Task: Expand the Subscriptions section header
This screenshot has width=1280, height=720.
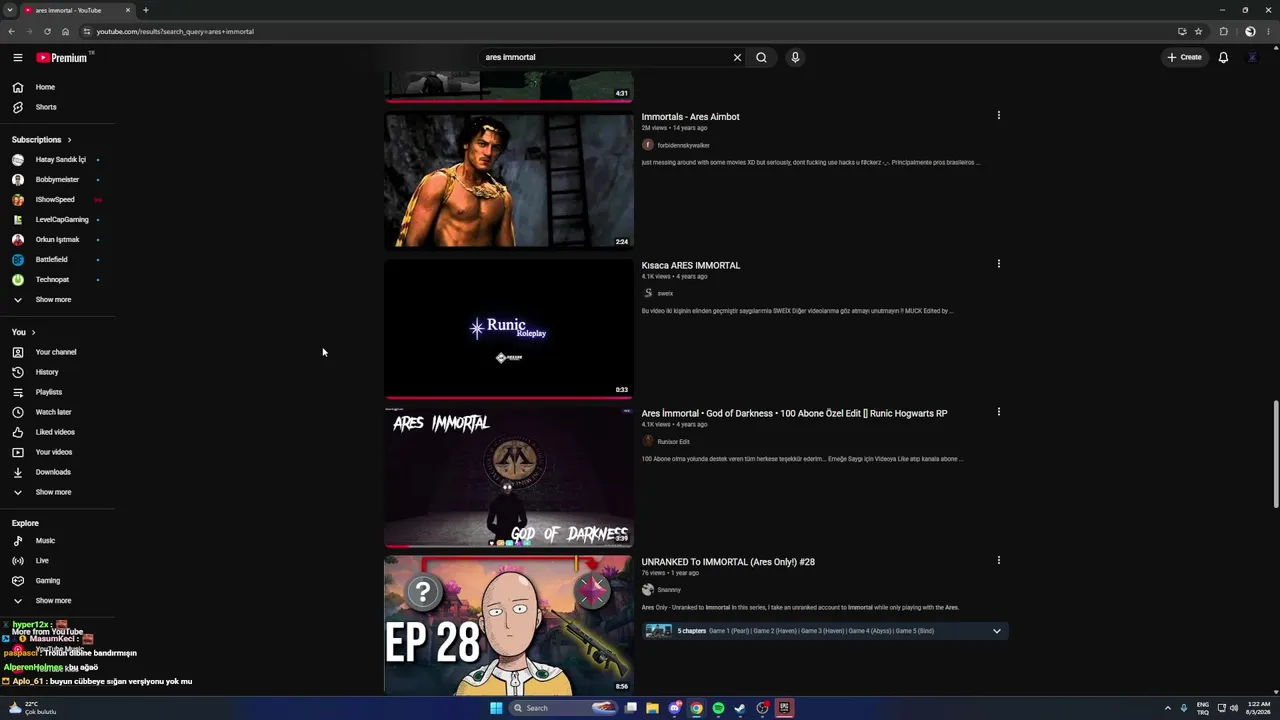Action: tap(42, 139)
